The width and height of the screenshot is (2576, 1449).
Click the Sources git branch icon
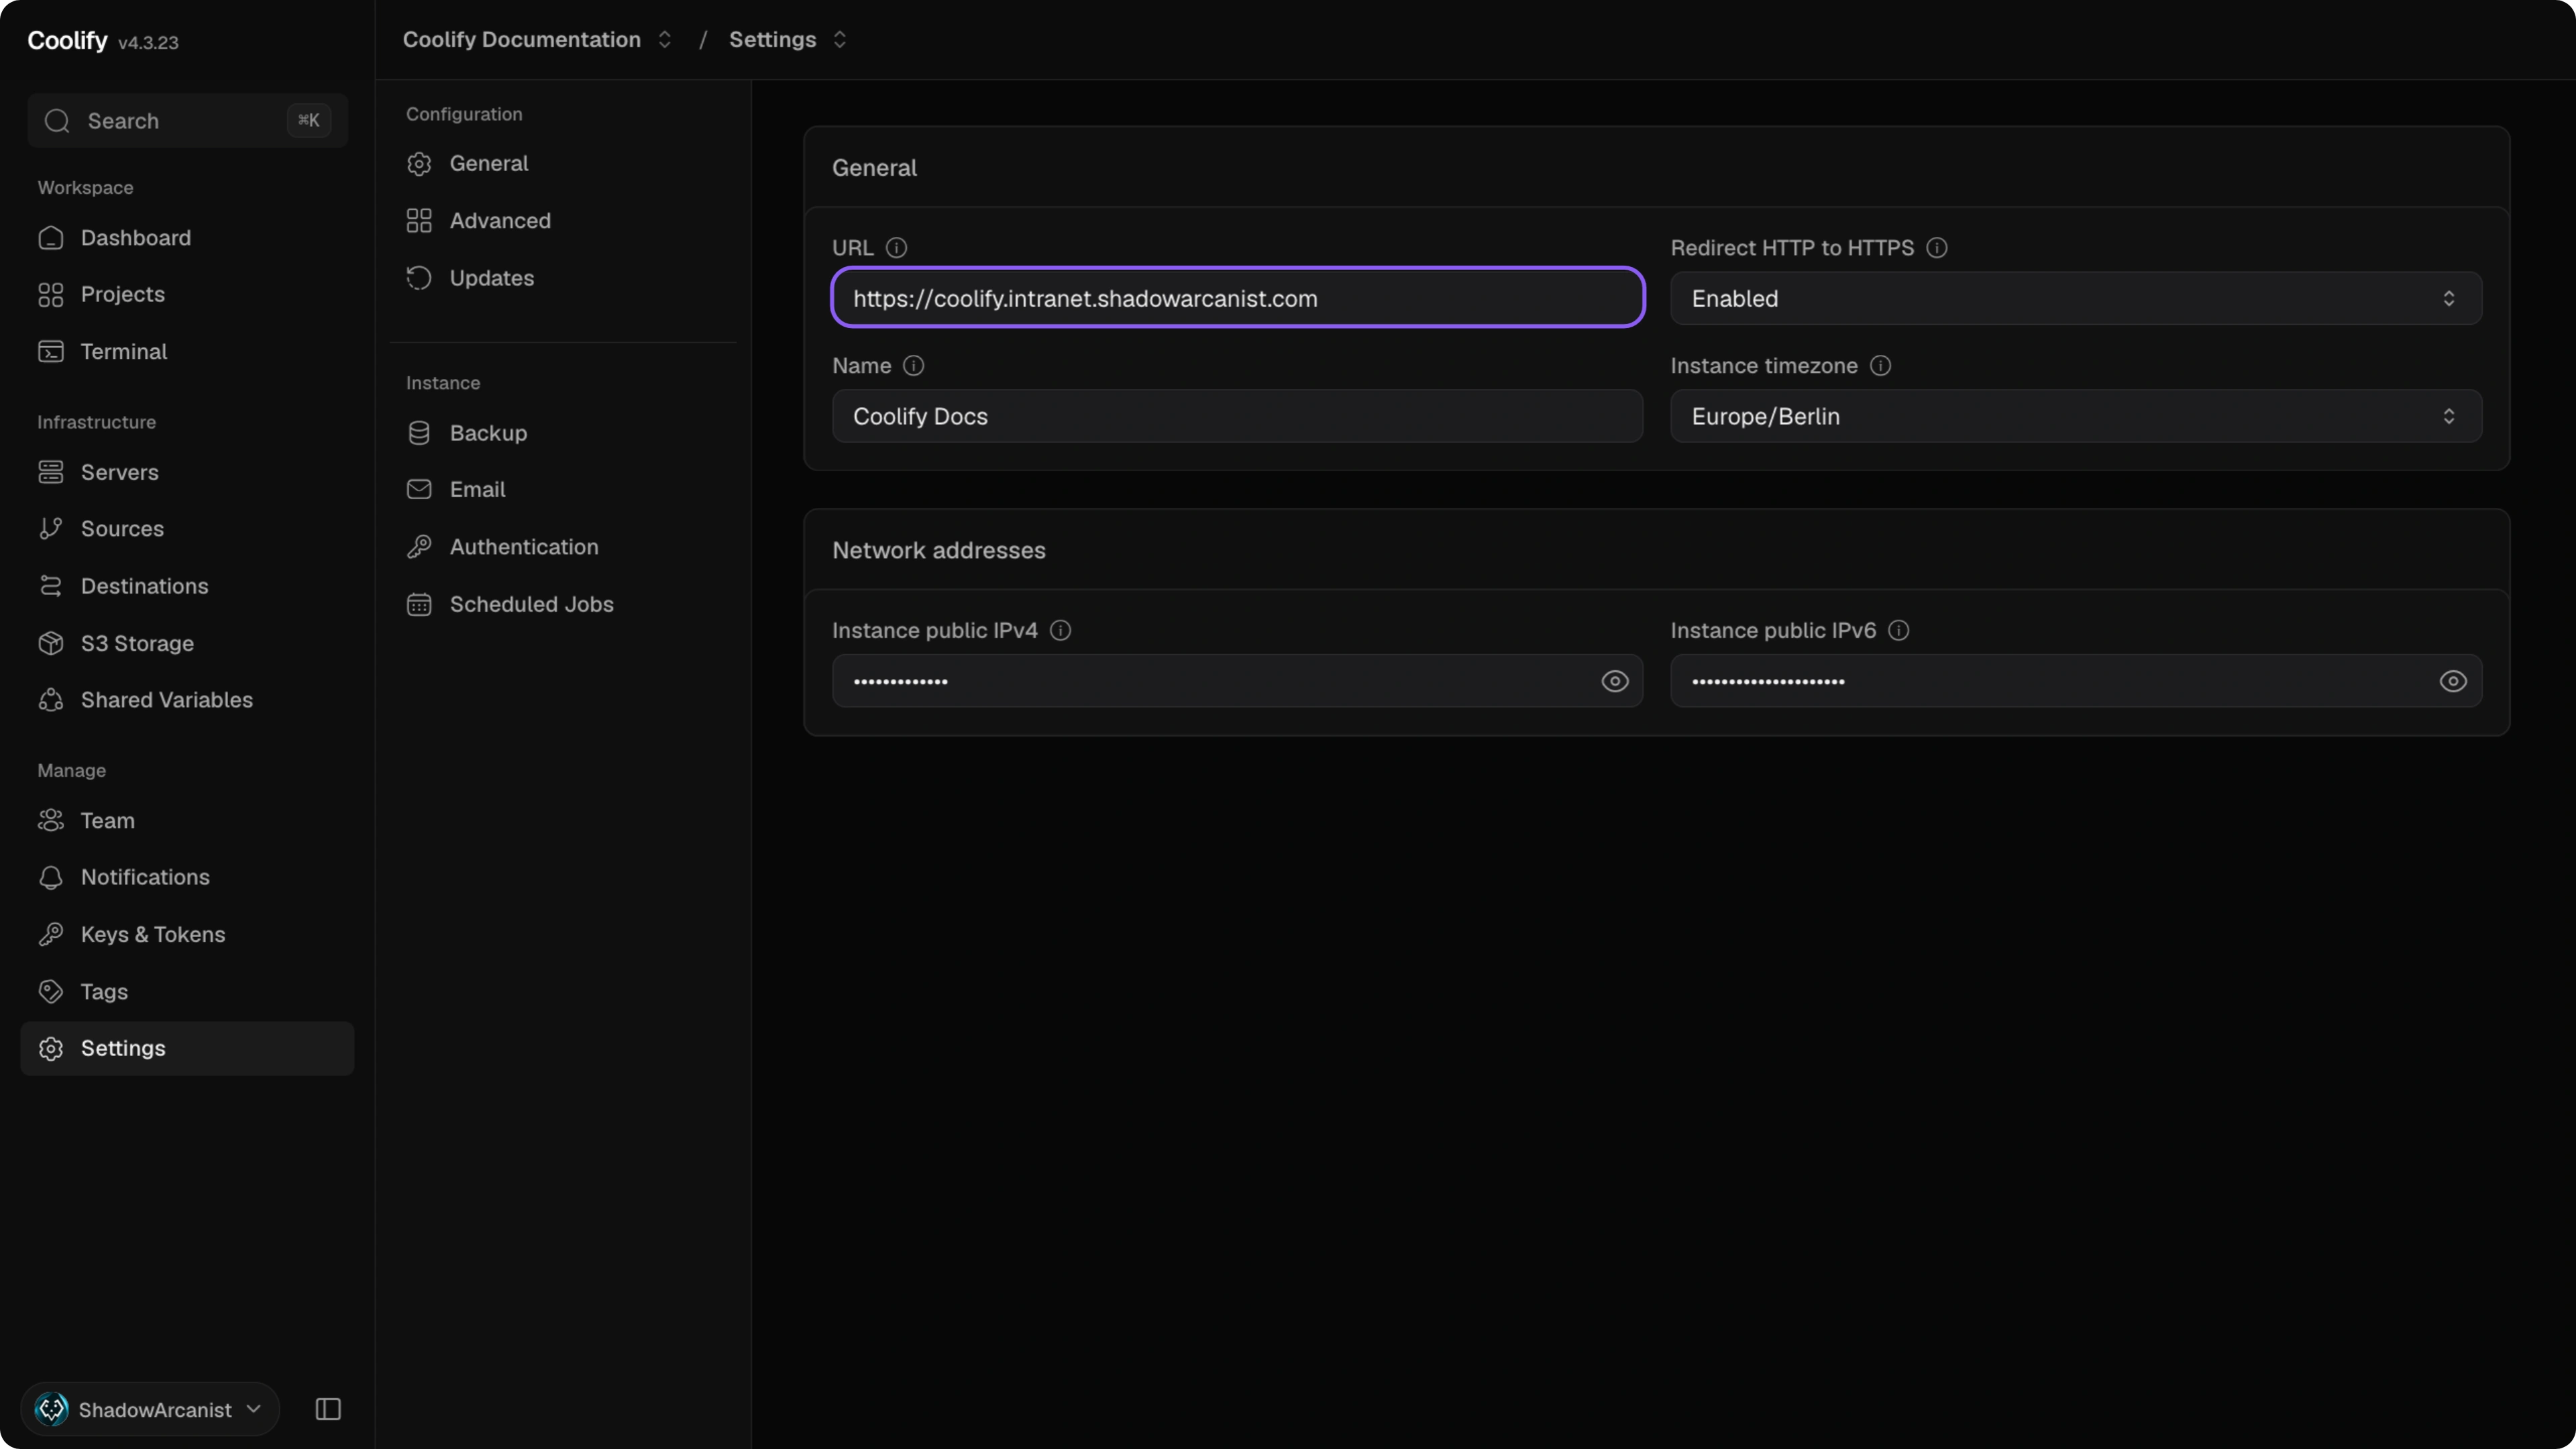(x=51, y=529)
